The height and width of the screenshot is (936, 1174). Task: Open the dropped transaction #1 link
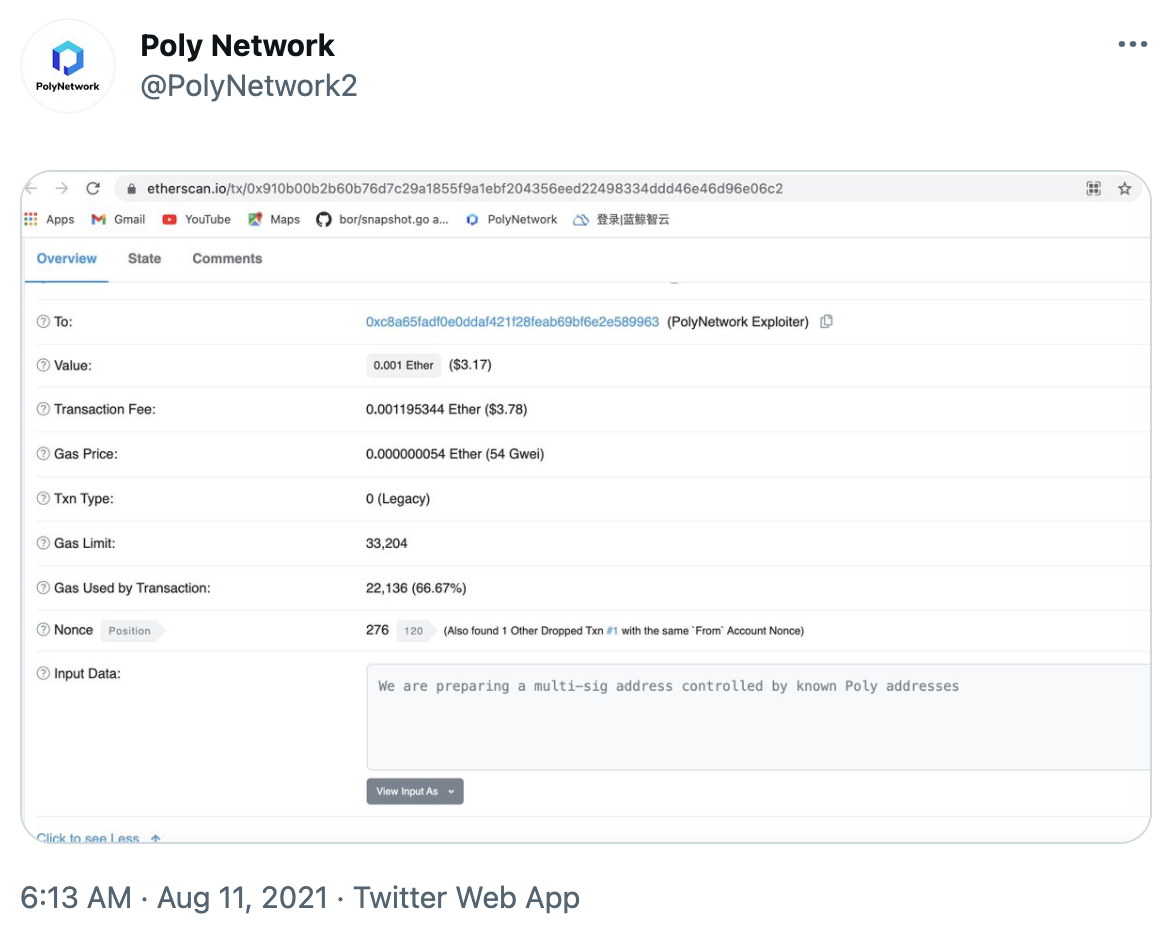click(x=612, y=631)
